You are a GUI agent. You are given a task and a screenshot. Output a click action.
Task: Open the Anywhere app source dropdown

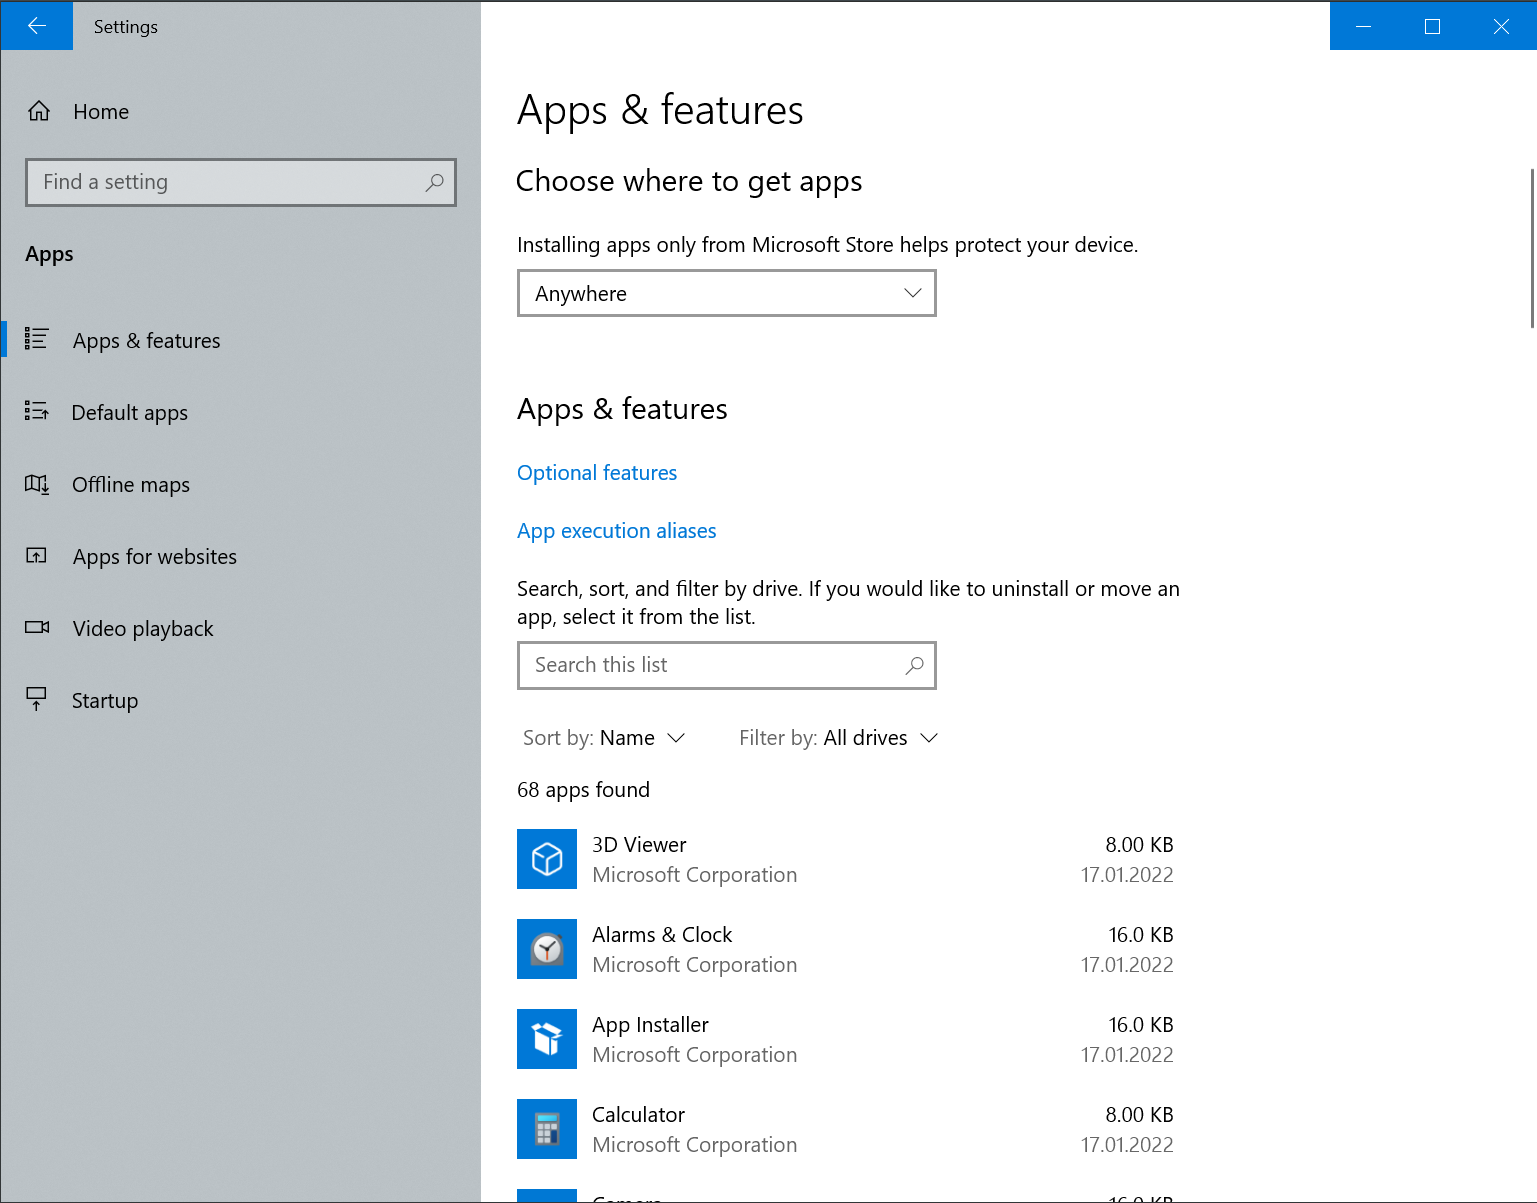(726, 293)
